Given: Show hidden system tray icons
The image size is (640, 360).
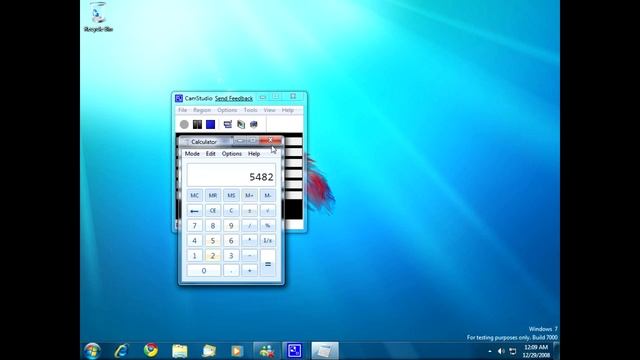Looking at the screenshot, I should click(490, 351).
